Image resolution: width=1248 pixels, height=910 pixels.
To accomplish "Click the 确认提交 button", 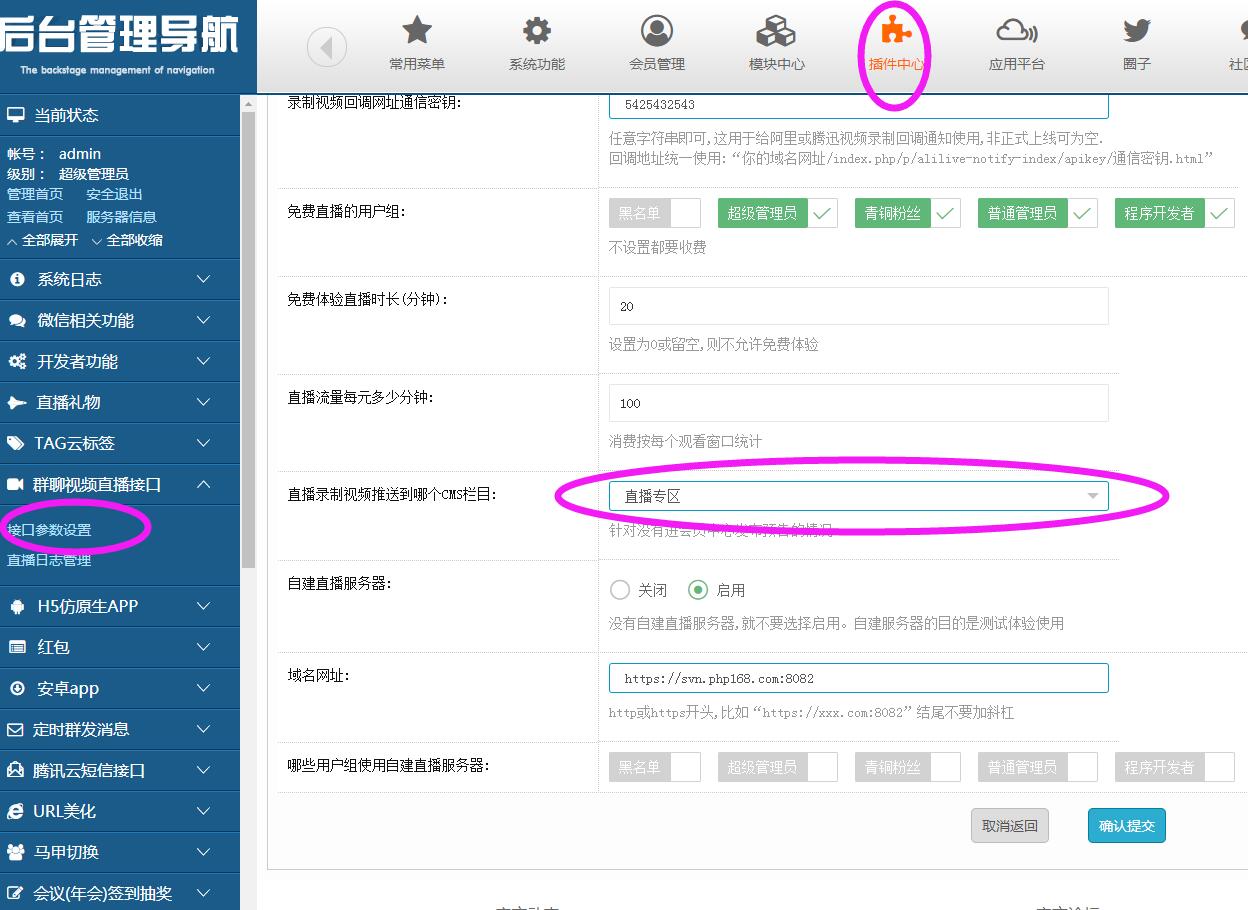I will [1126, 826].
